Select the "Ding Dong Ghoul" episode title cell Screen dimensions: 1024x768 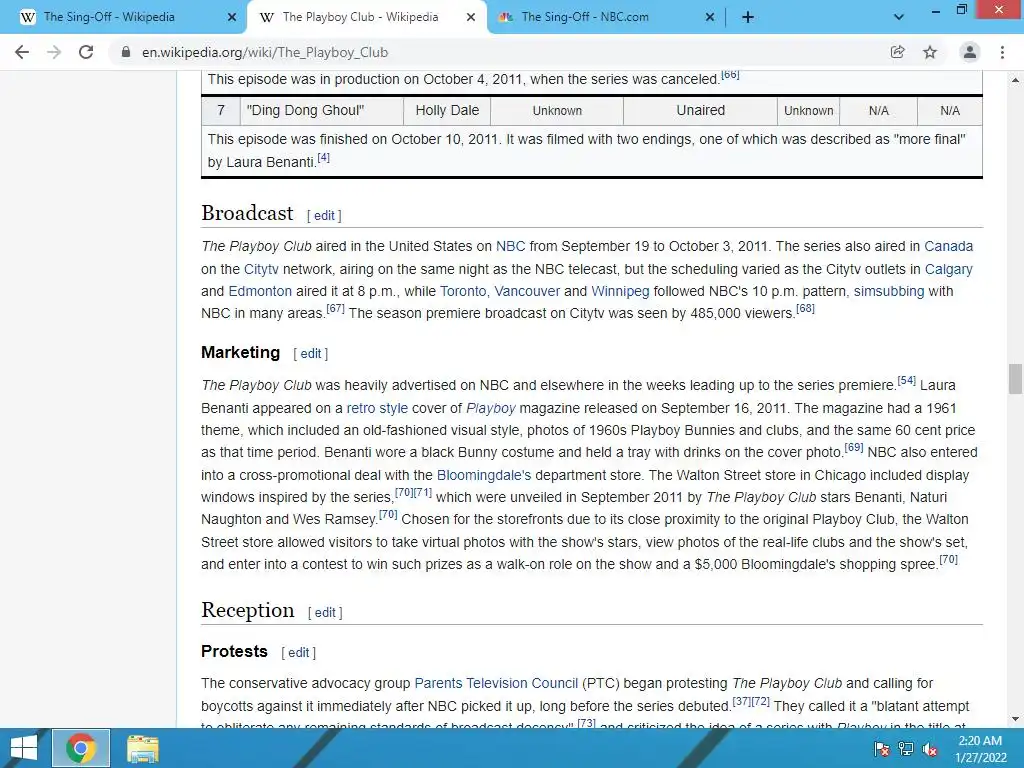click(322, 110)
